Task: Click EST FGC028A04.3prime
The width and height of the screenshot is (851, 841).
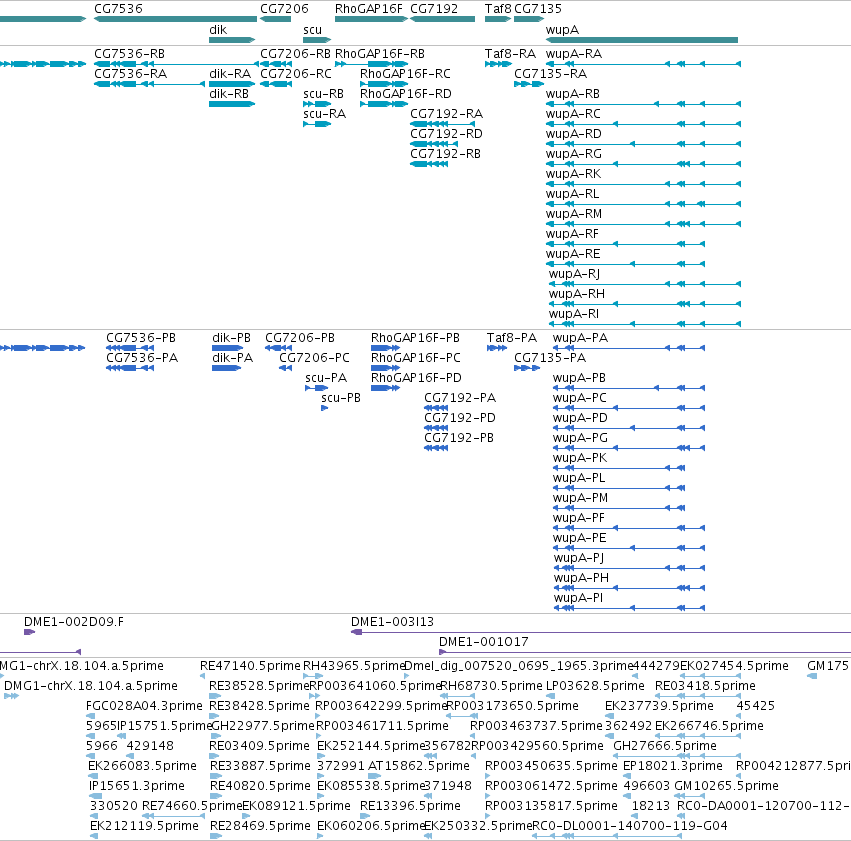Action: (x=144, y=706)
